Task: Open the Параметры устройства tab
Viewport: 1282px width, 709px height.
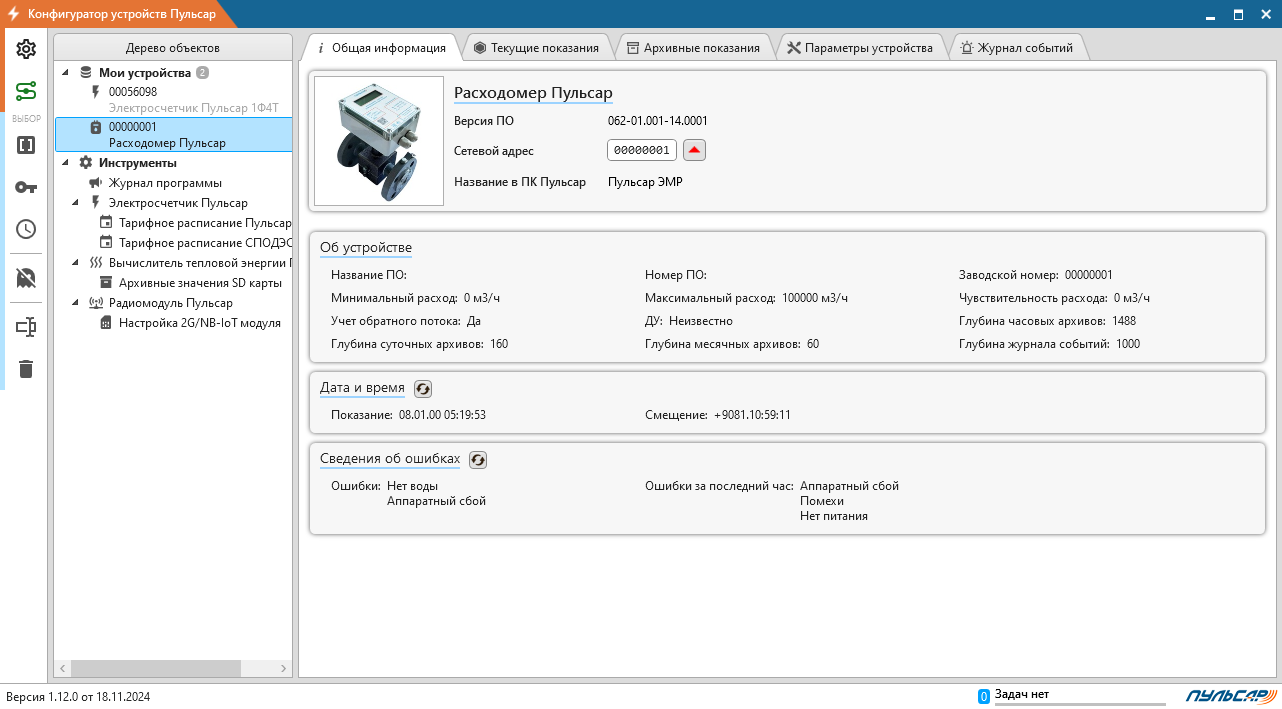Action: click(860, 47)
